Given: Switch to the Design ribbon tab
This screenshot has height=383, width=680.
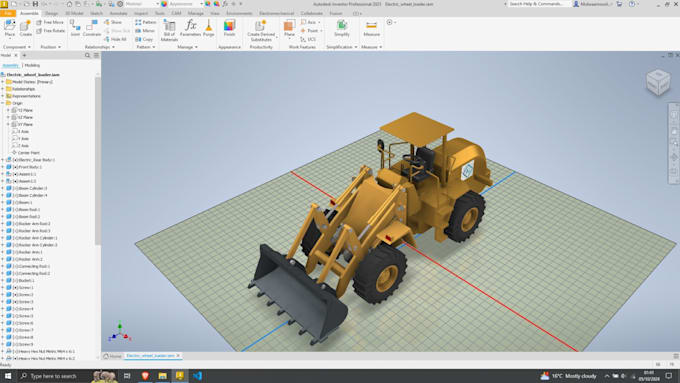Looking at the screenshot, I should pos(51,13).
